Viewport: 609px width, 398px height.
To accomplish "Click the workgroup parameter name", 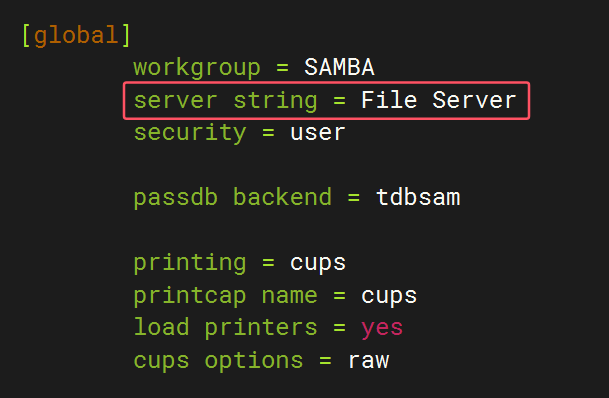I will point(197,68).
